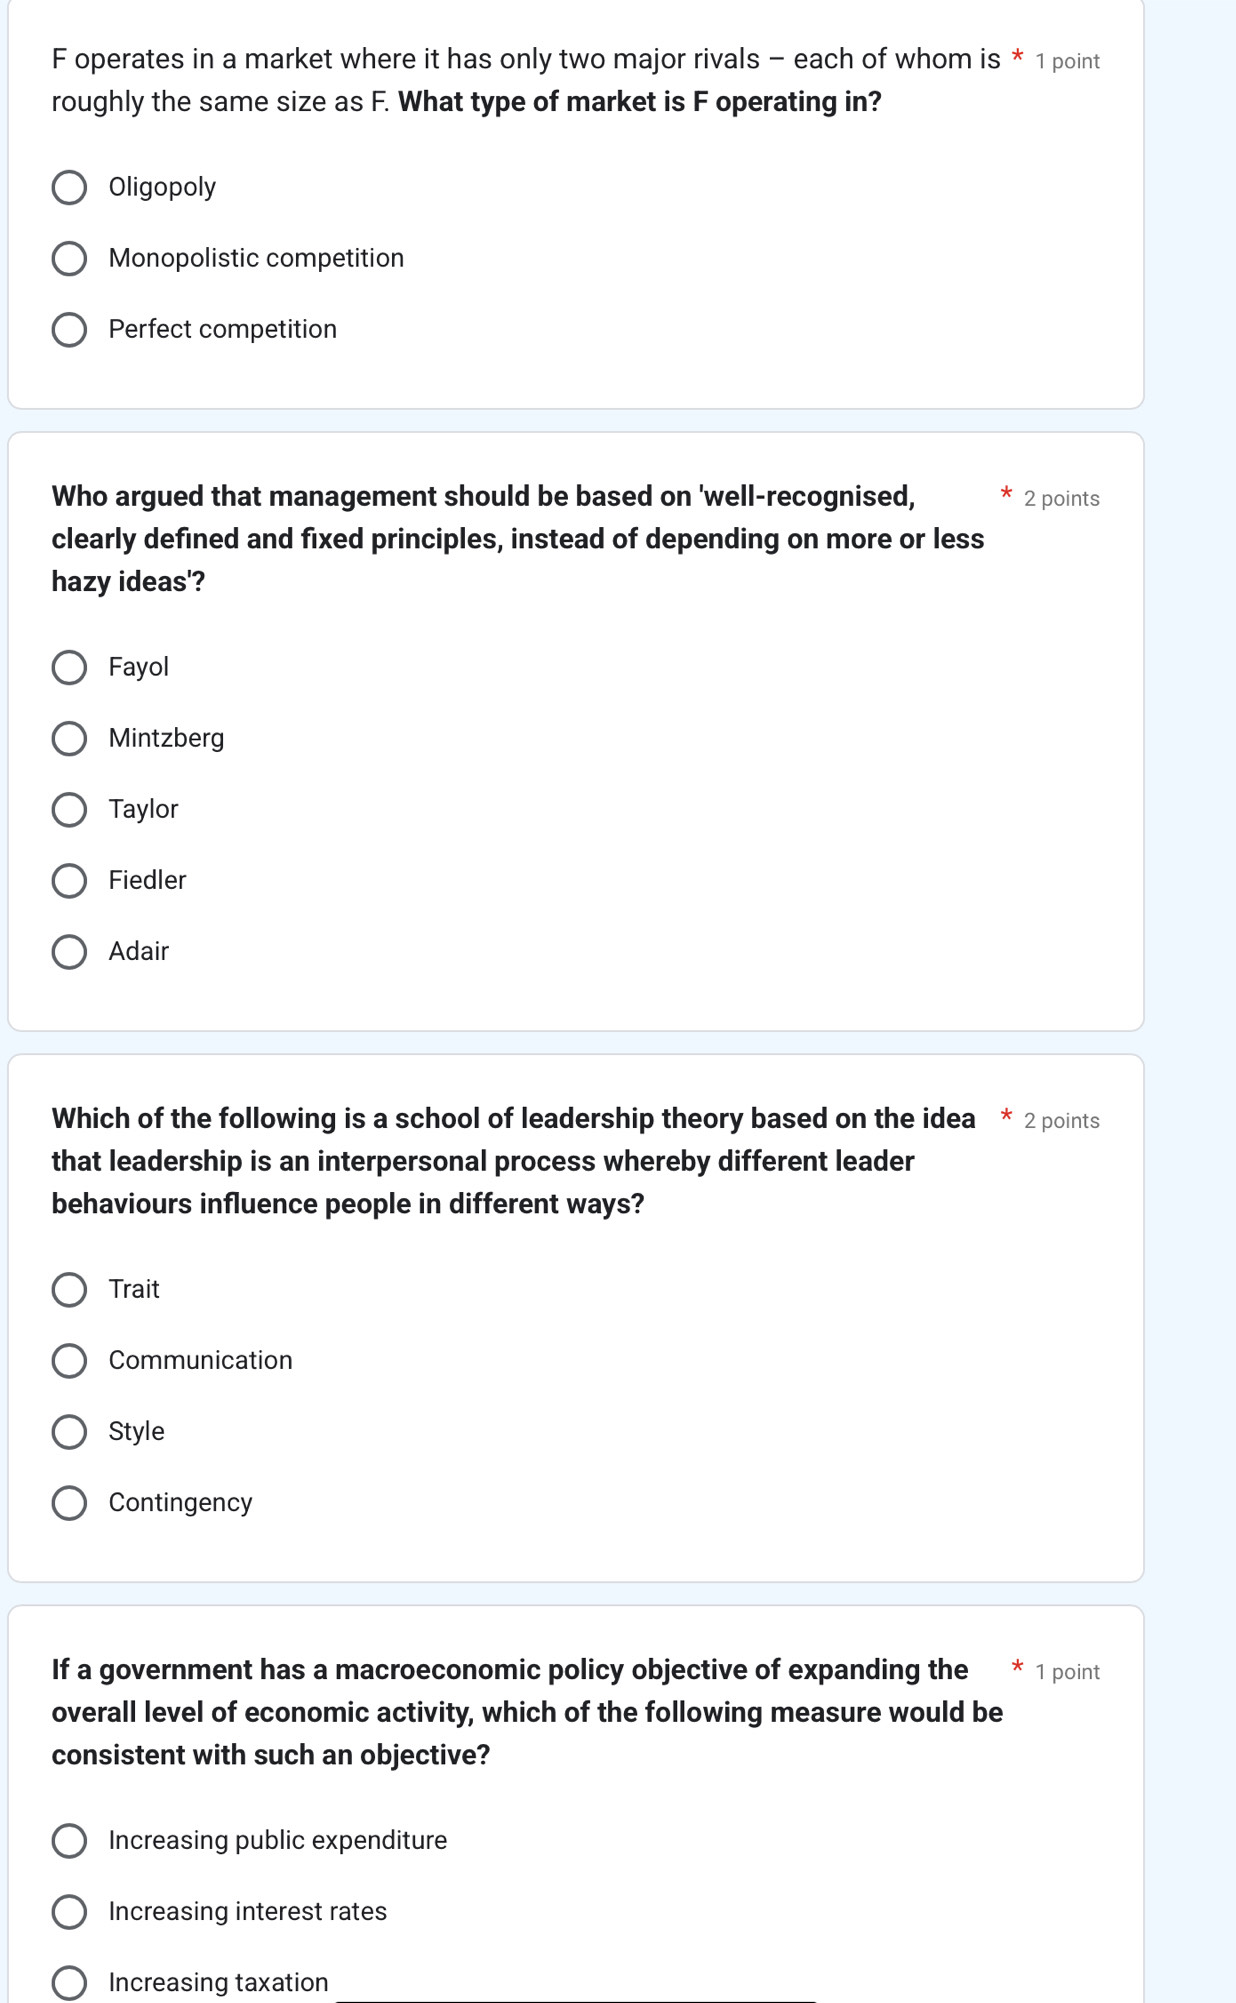Click the management principles question text
This screenshot has height=2003, width=1236.
(x=517, y=539)
